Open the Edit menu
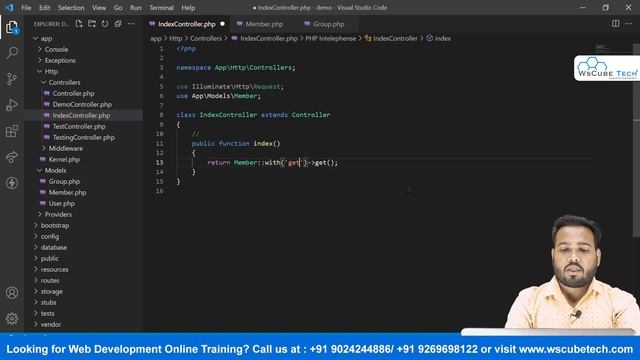This screenshot has width=640, height=360. point(44,8)
